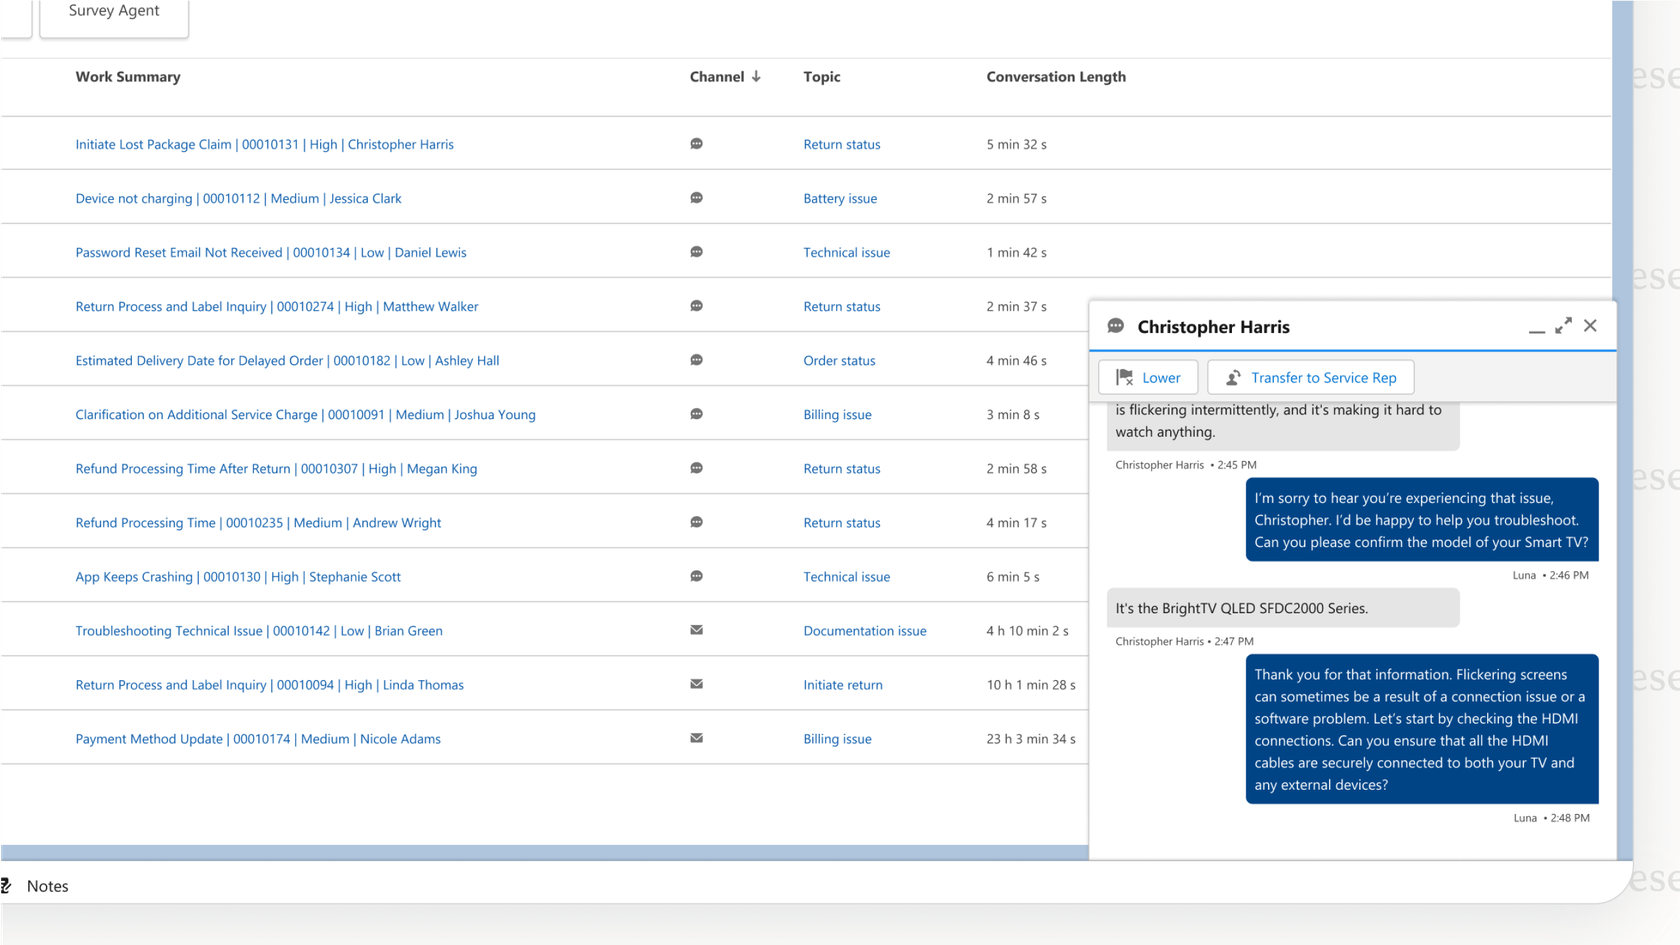Image resolution: width=1680 pixels, height=945 pixels.
Task: Open the App Keeps Crashing work item
Action: 238,576
